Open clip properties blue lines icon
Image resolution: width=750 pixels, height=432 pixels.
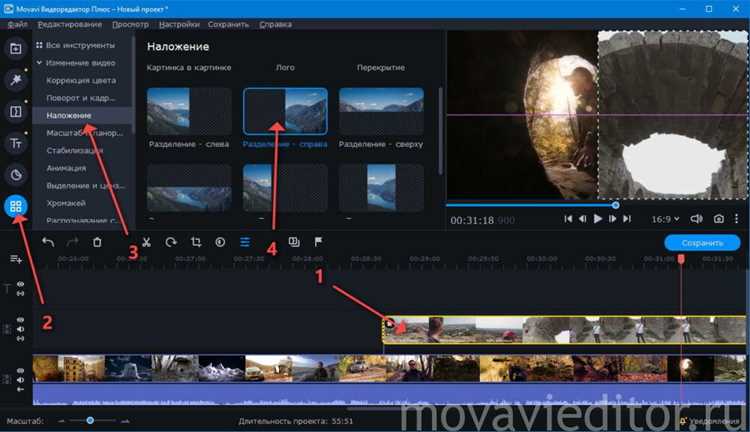click(x=245, y=242)
